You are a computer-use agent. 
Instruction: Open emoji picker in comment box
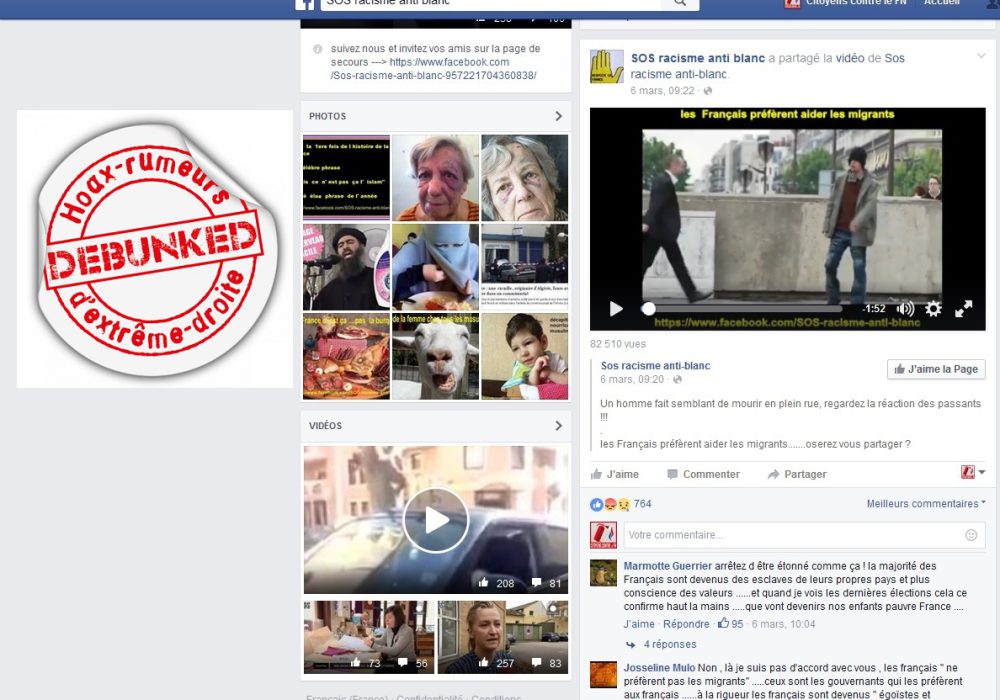pyautogui.click(x=971, y=535)
